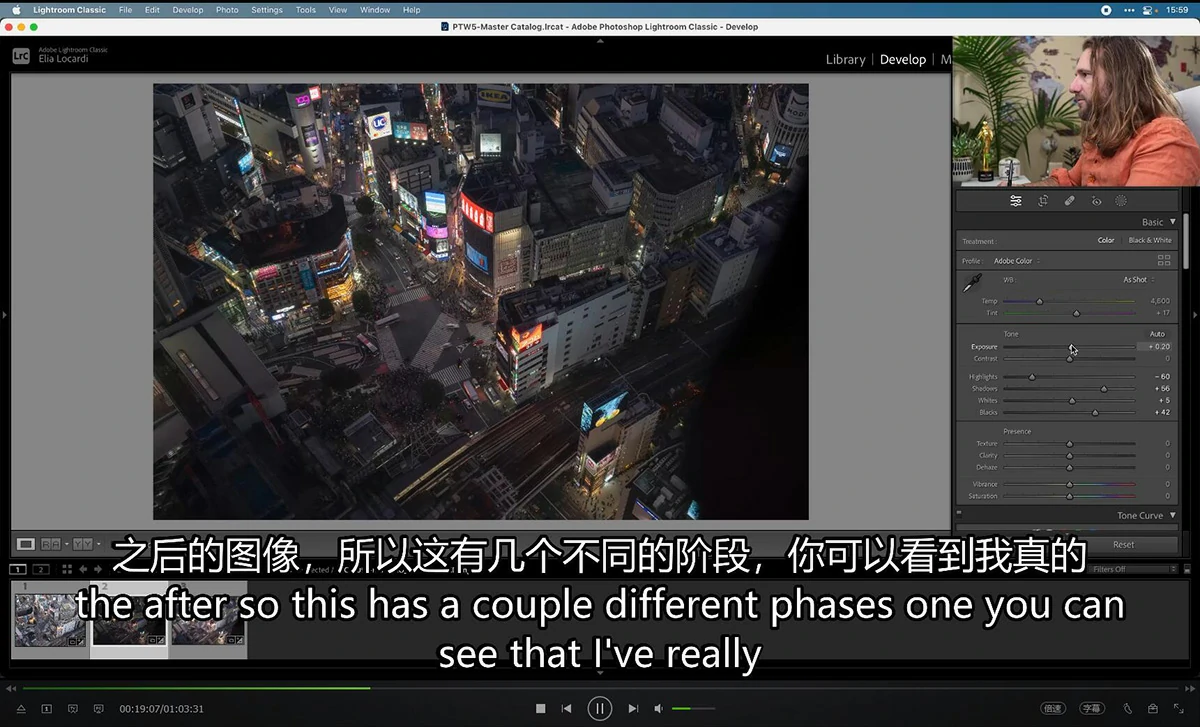Open the Help menu

coord(412,10)
